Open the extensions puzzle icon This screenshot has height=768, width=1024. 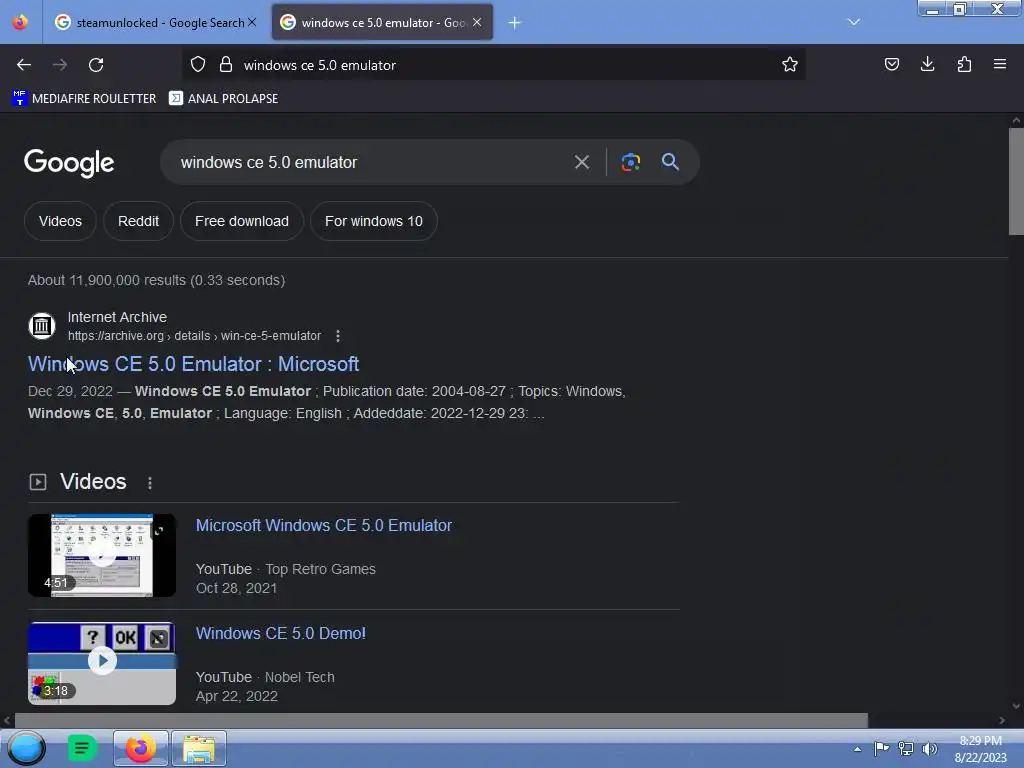click(x=964, y=65)
